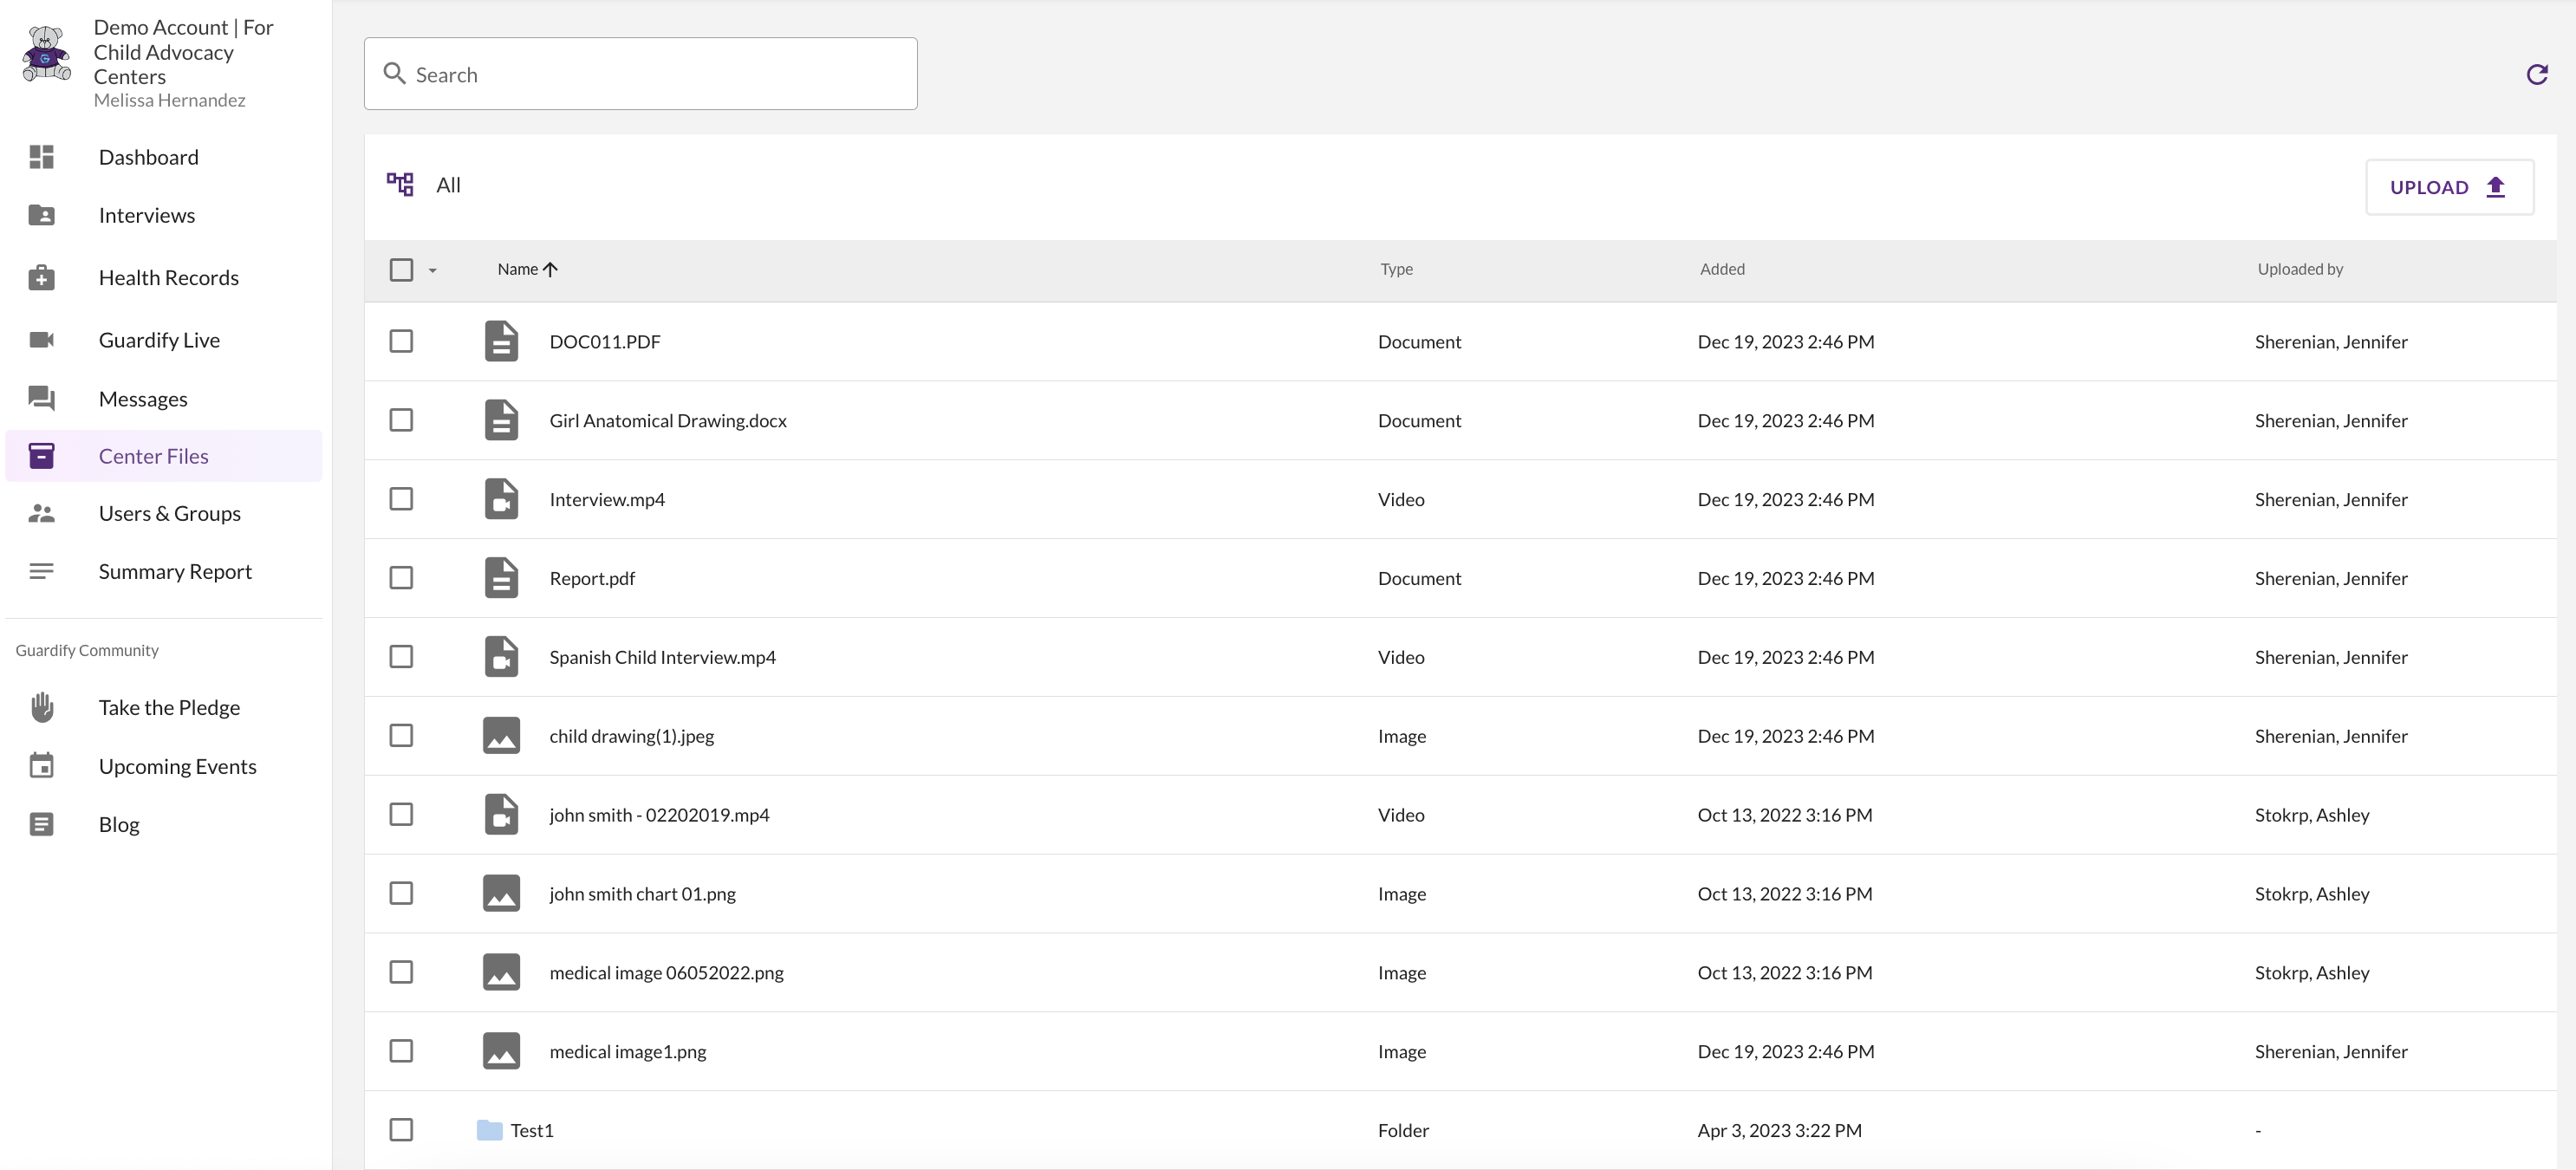Tick the medical image1.png checkbox

coord(401,1051)
